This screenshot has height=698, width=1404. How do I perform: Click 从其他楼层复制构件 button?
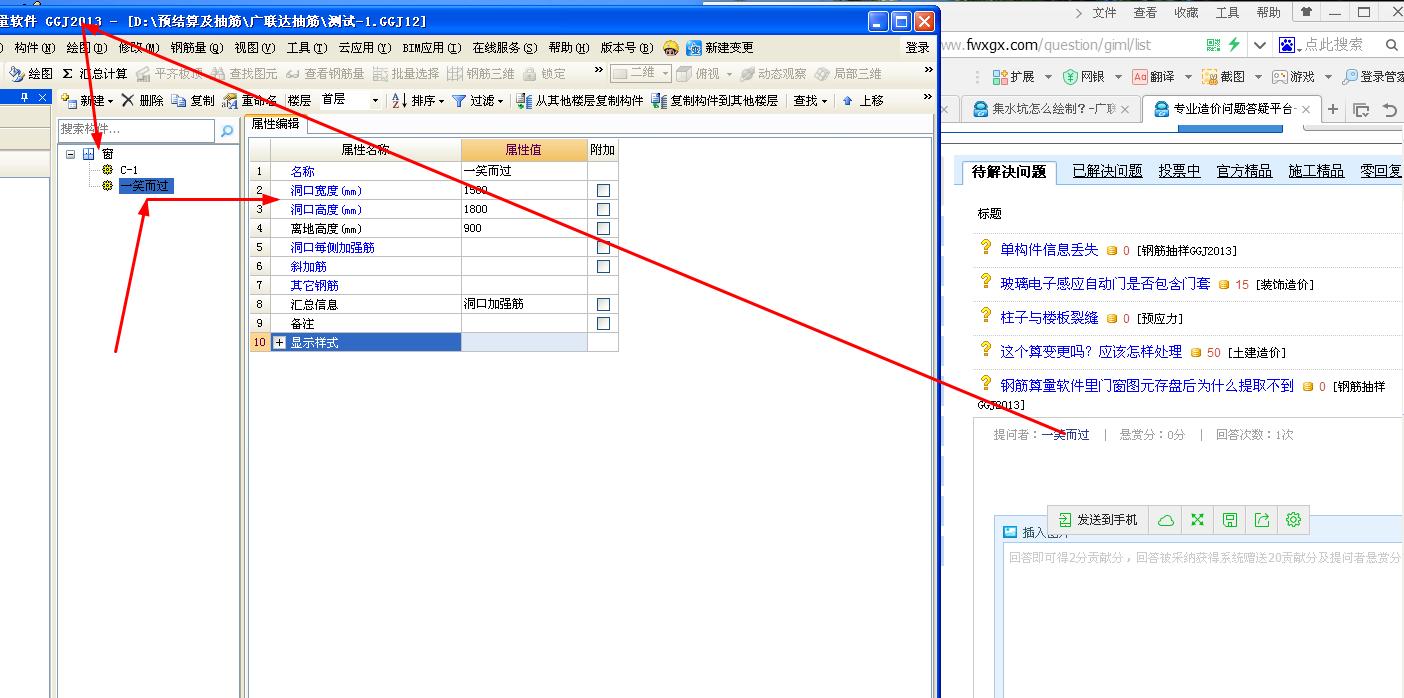click(580, 100)
